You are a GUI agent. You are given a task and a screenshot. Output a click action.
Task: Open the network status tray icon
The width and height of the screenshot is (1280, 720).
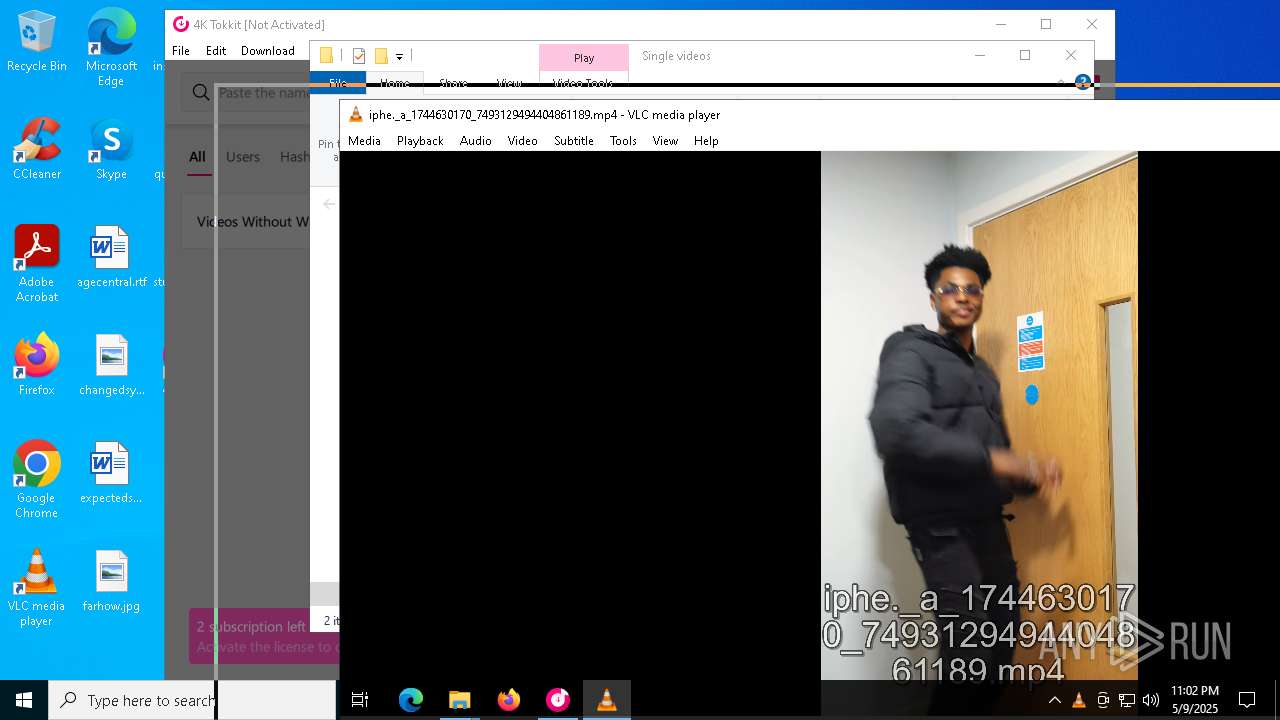[1127, 700]
